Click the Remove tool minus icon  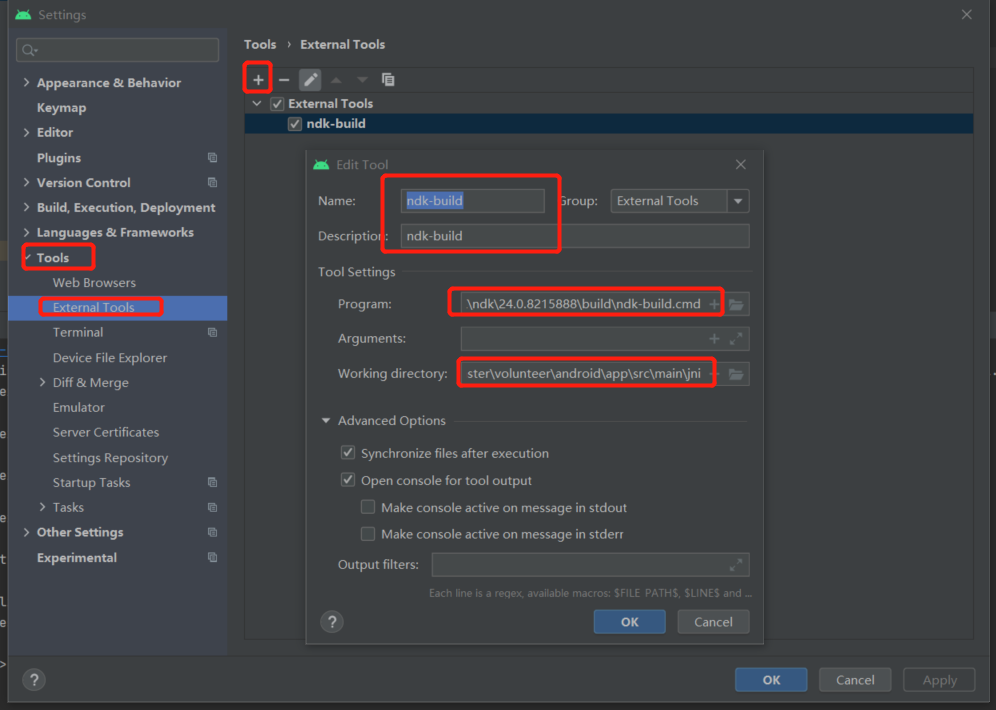tap(286, 79)
